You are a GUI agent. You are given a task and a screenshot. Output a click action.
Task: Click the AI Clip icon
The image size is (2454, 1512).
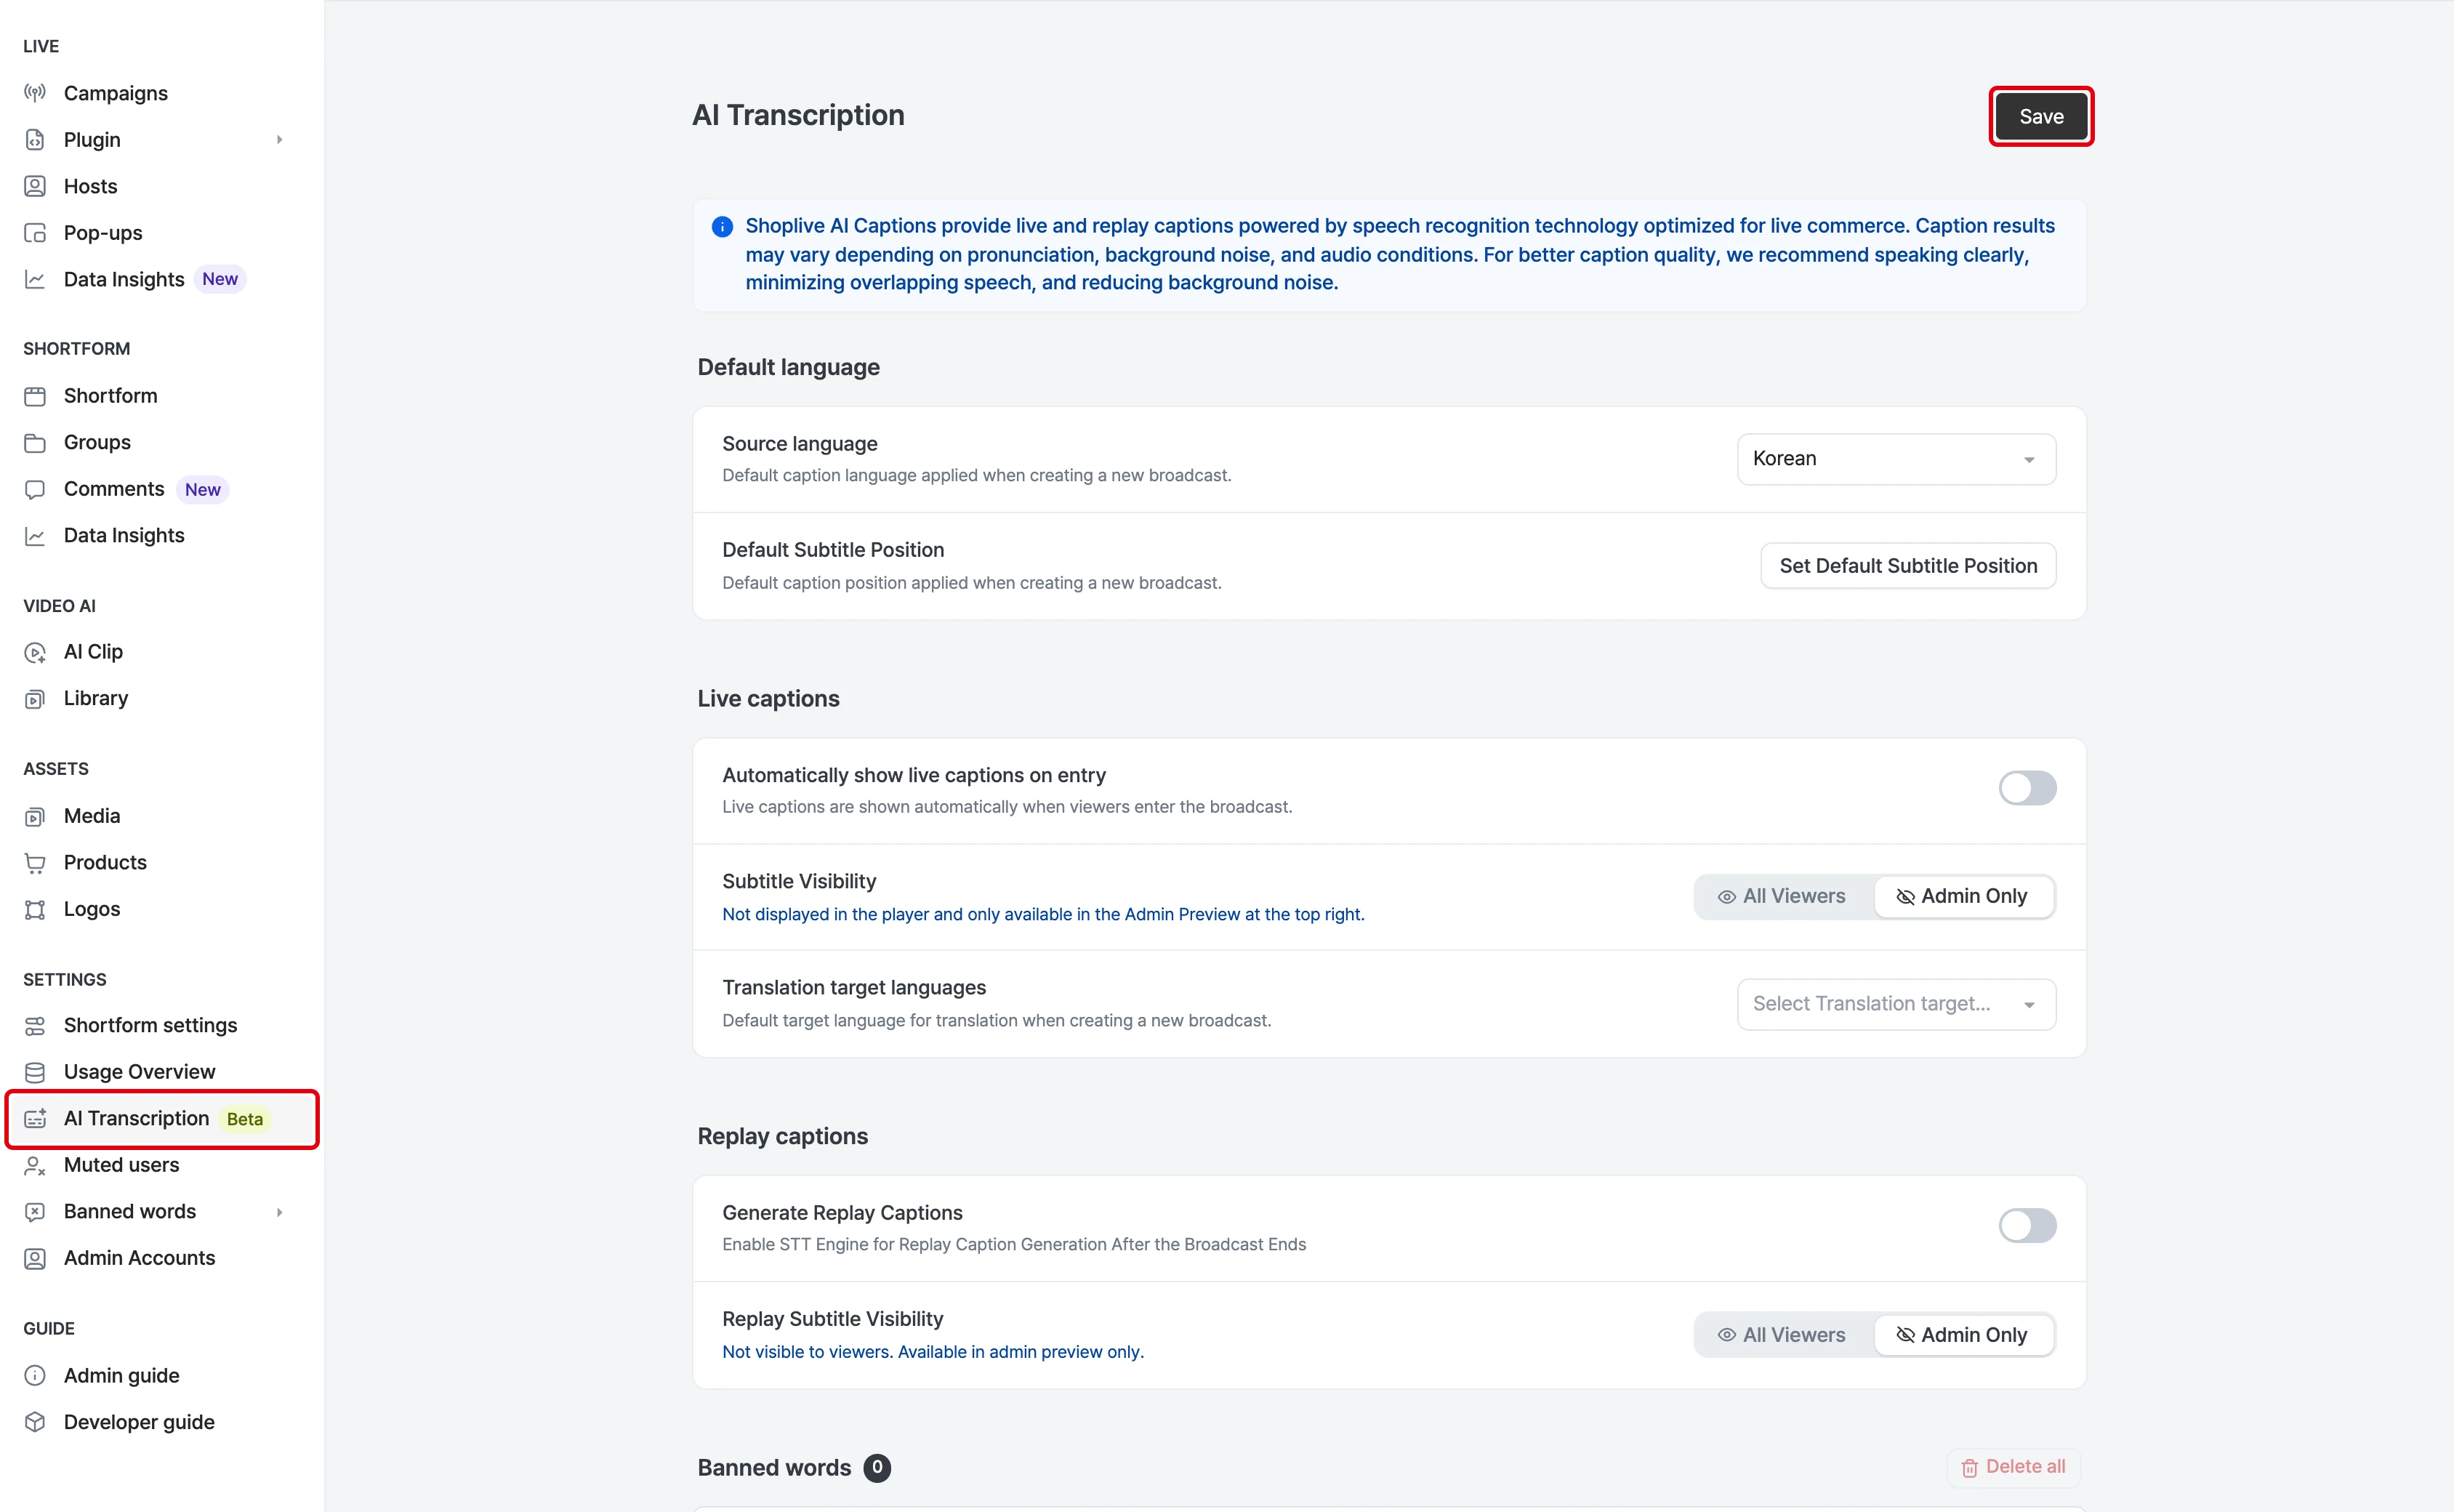pos(35,652)
